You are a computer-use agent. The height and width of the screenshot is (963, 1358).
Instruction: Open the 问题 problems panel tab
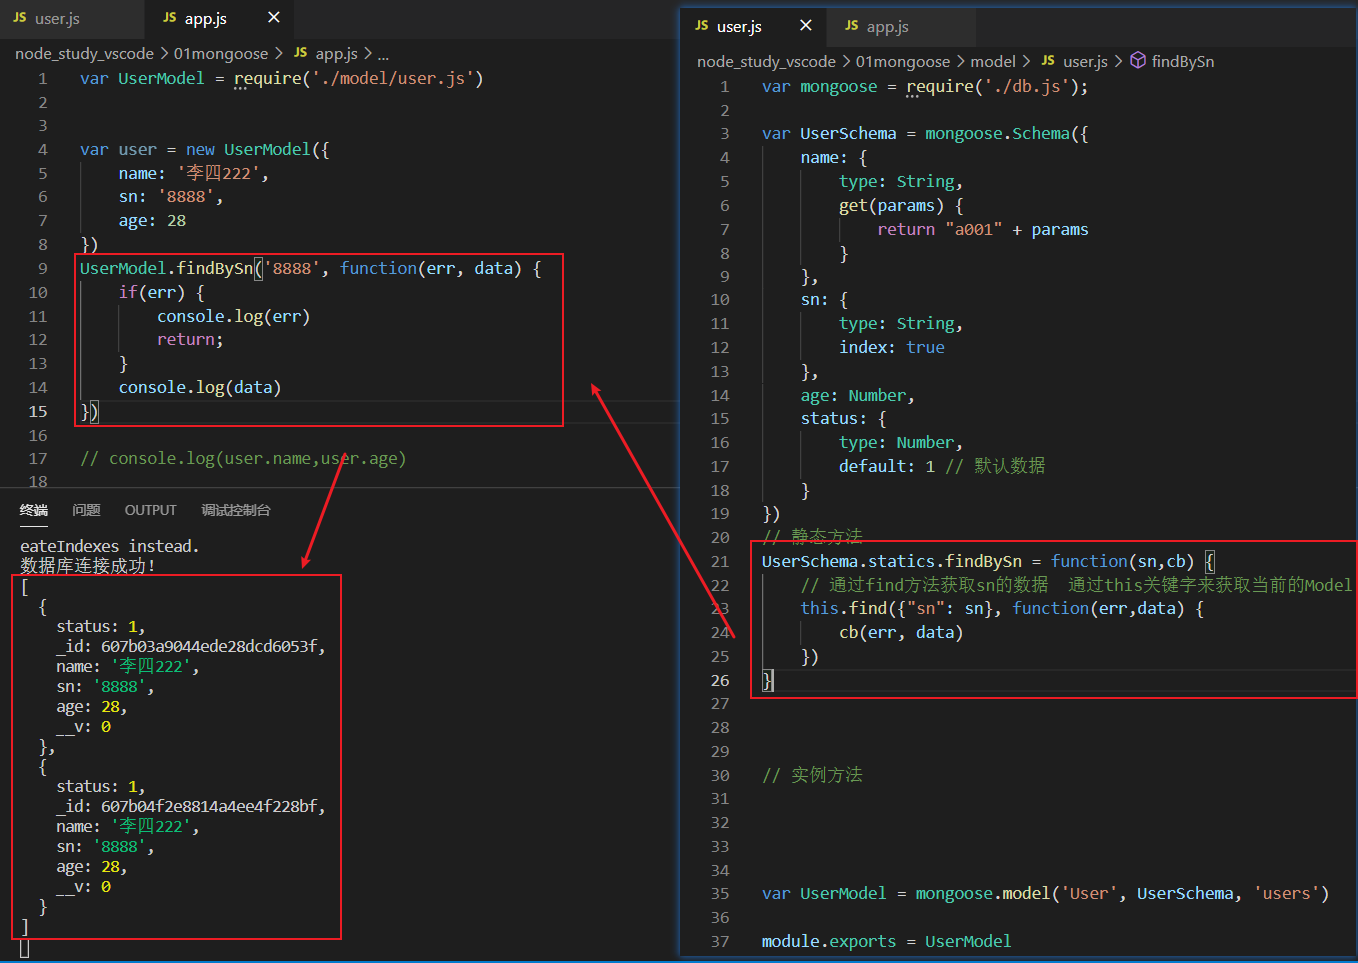tap(86, 510)
